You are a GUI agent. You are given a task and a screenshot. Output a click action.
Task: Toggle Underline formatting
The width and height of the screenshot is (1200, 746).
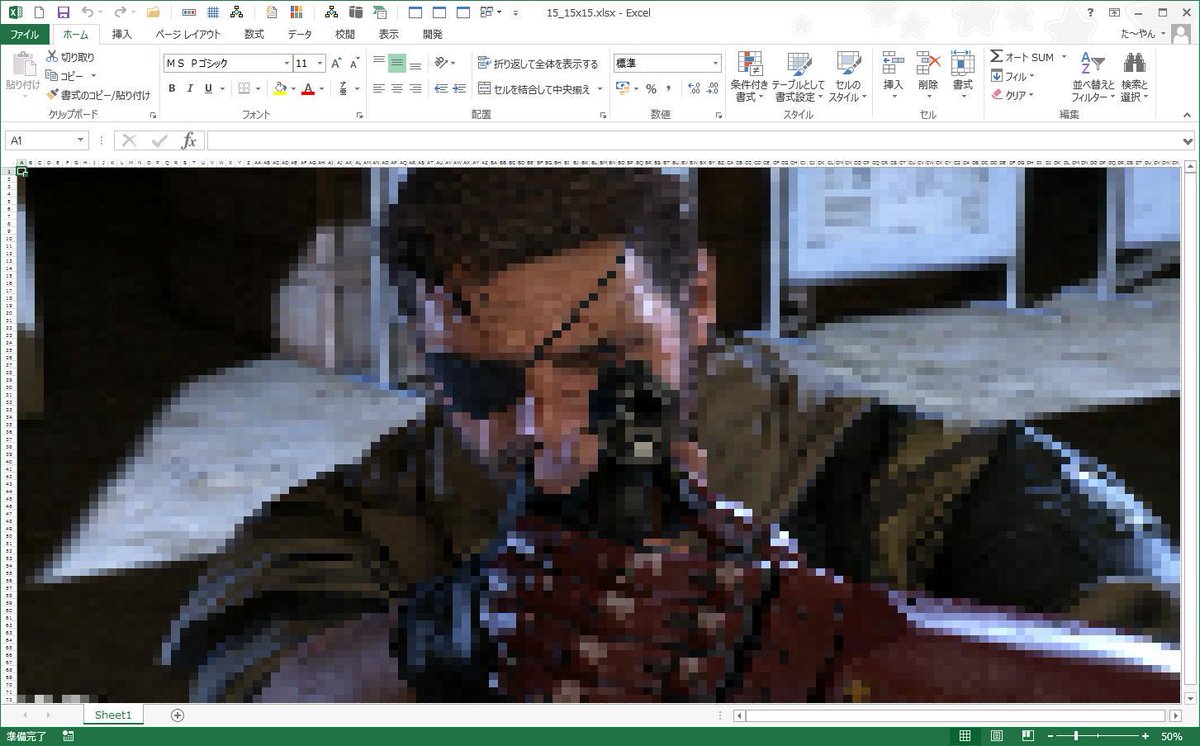coord(208,89)
